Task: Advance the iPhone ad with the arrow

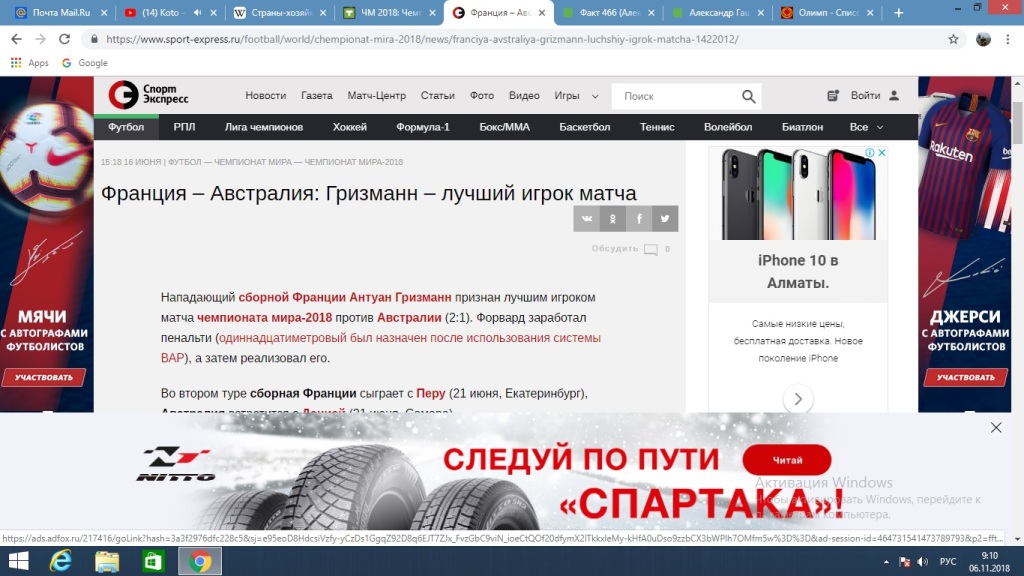Action: click(x=798, y=398)
